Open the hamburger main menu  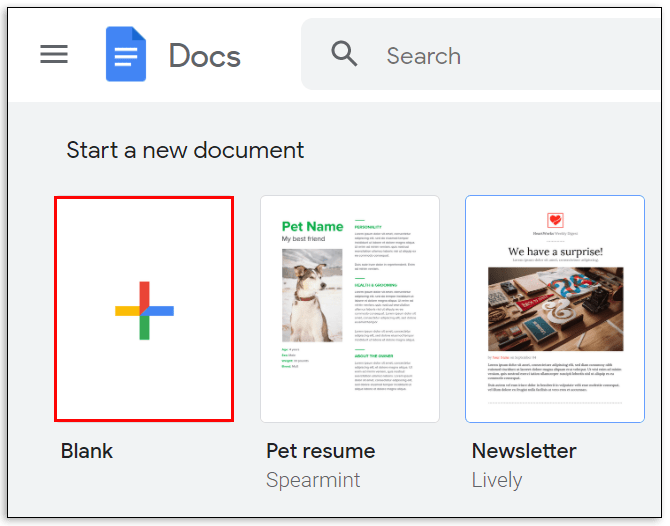pyautogui.click(x=54, y=54)
